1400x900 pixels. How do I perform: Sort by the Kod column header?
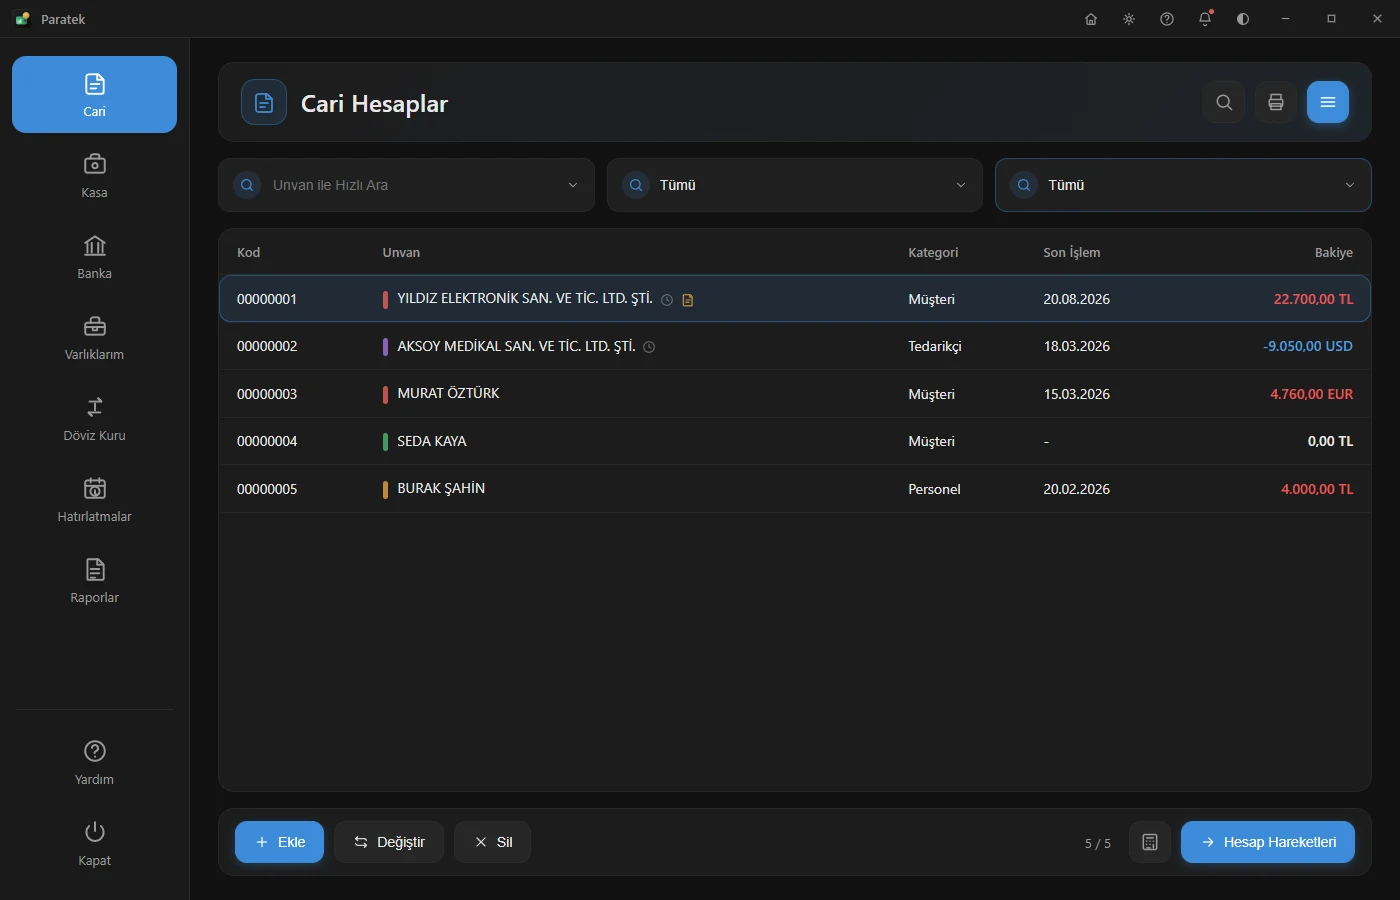pyautogui.click(x=248, y=253)
